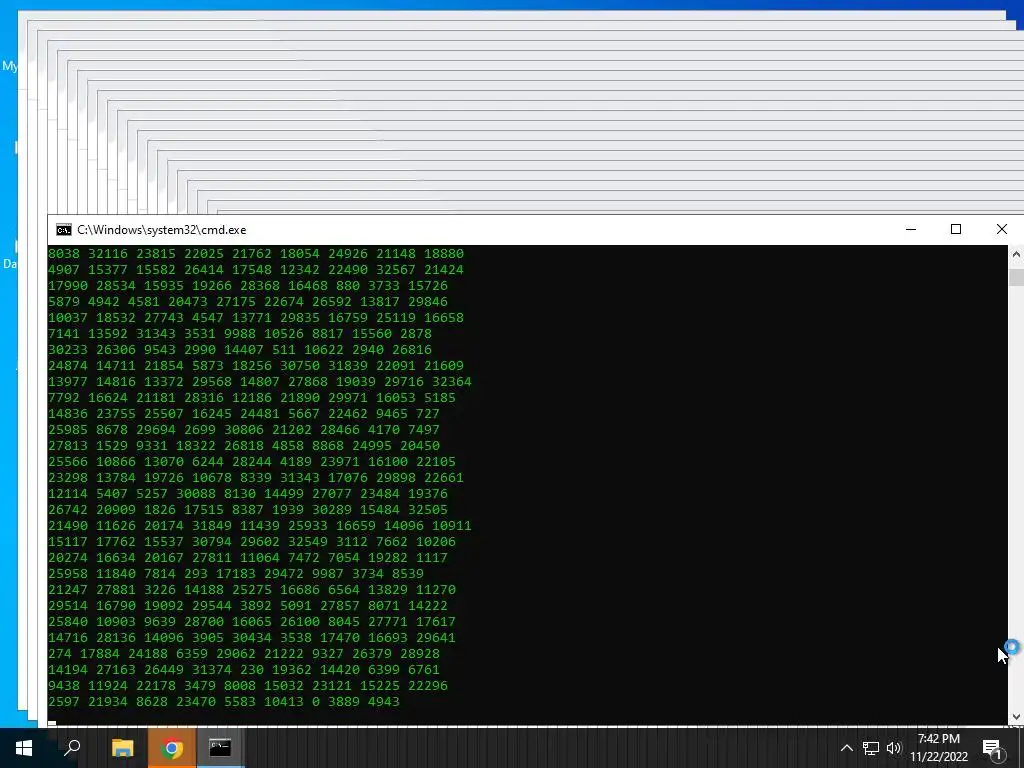This screenshot has height=768, width=1024.
Task: Click the number 22661 in the console
Action: pyautogui.click(x=443, y=477)
